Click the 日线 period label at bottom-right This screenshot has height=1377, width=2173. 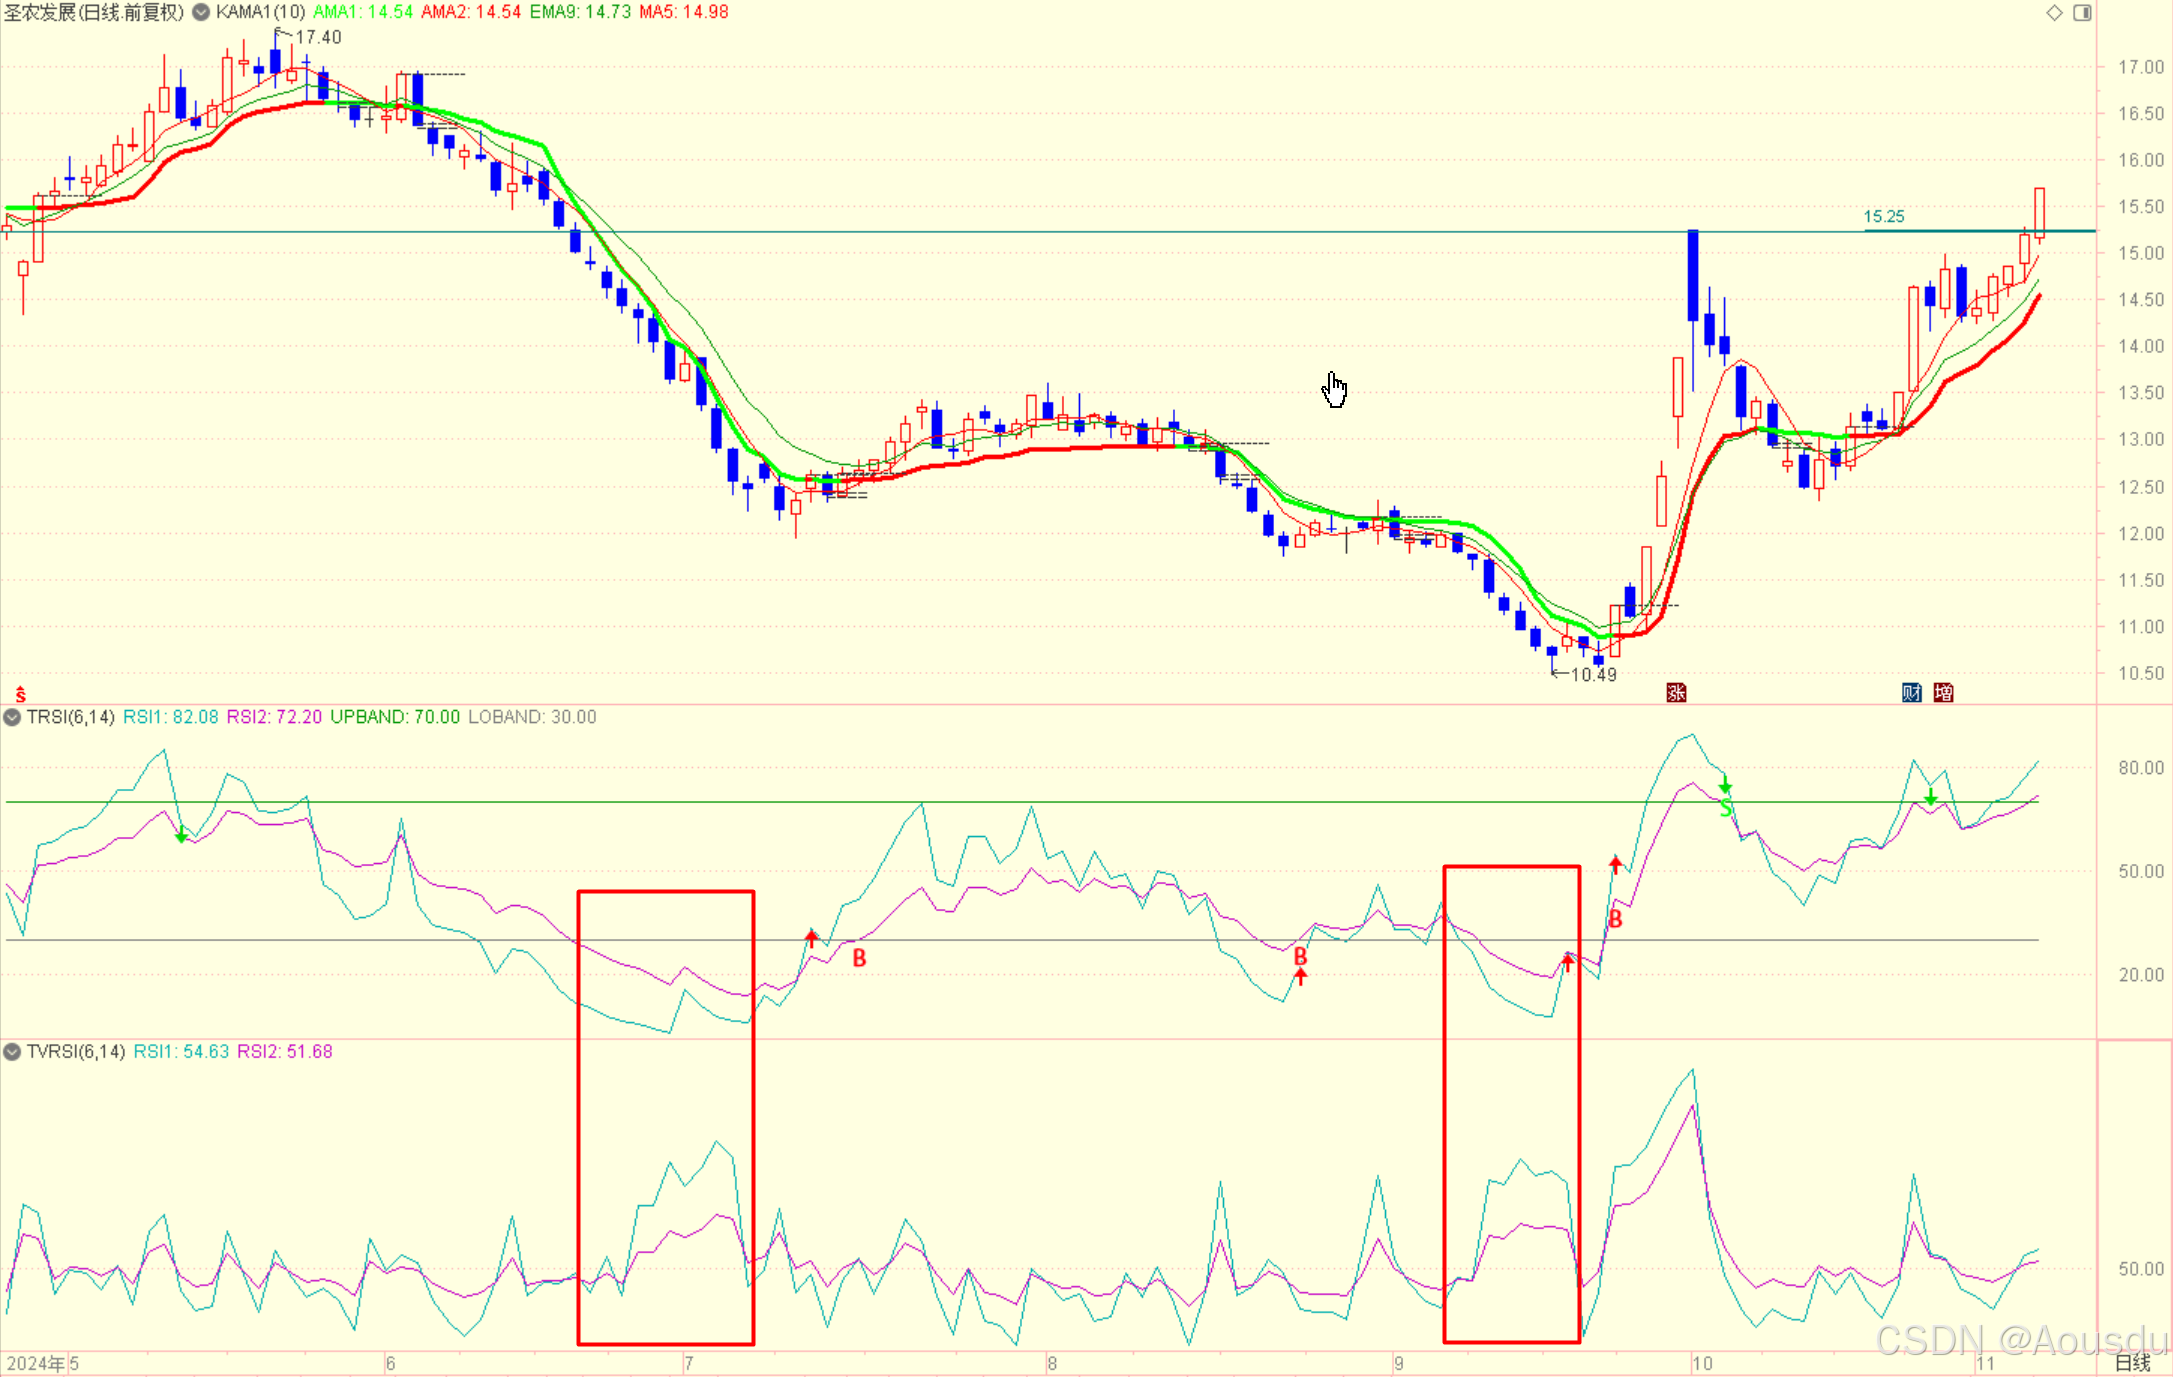2132,1363
